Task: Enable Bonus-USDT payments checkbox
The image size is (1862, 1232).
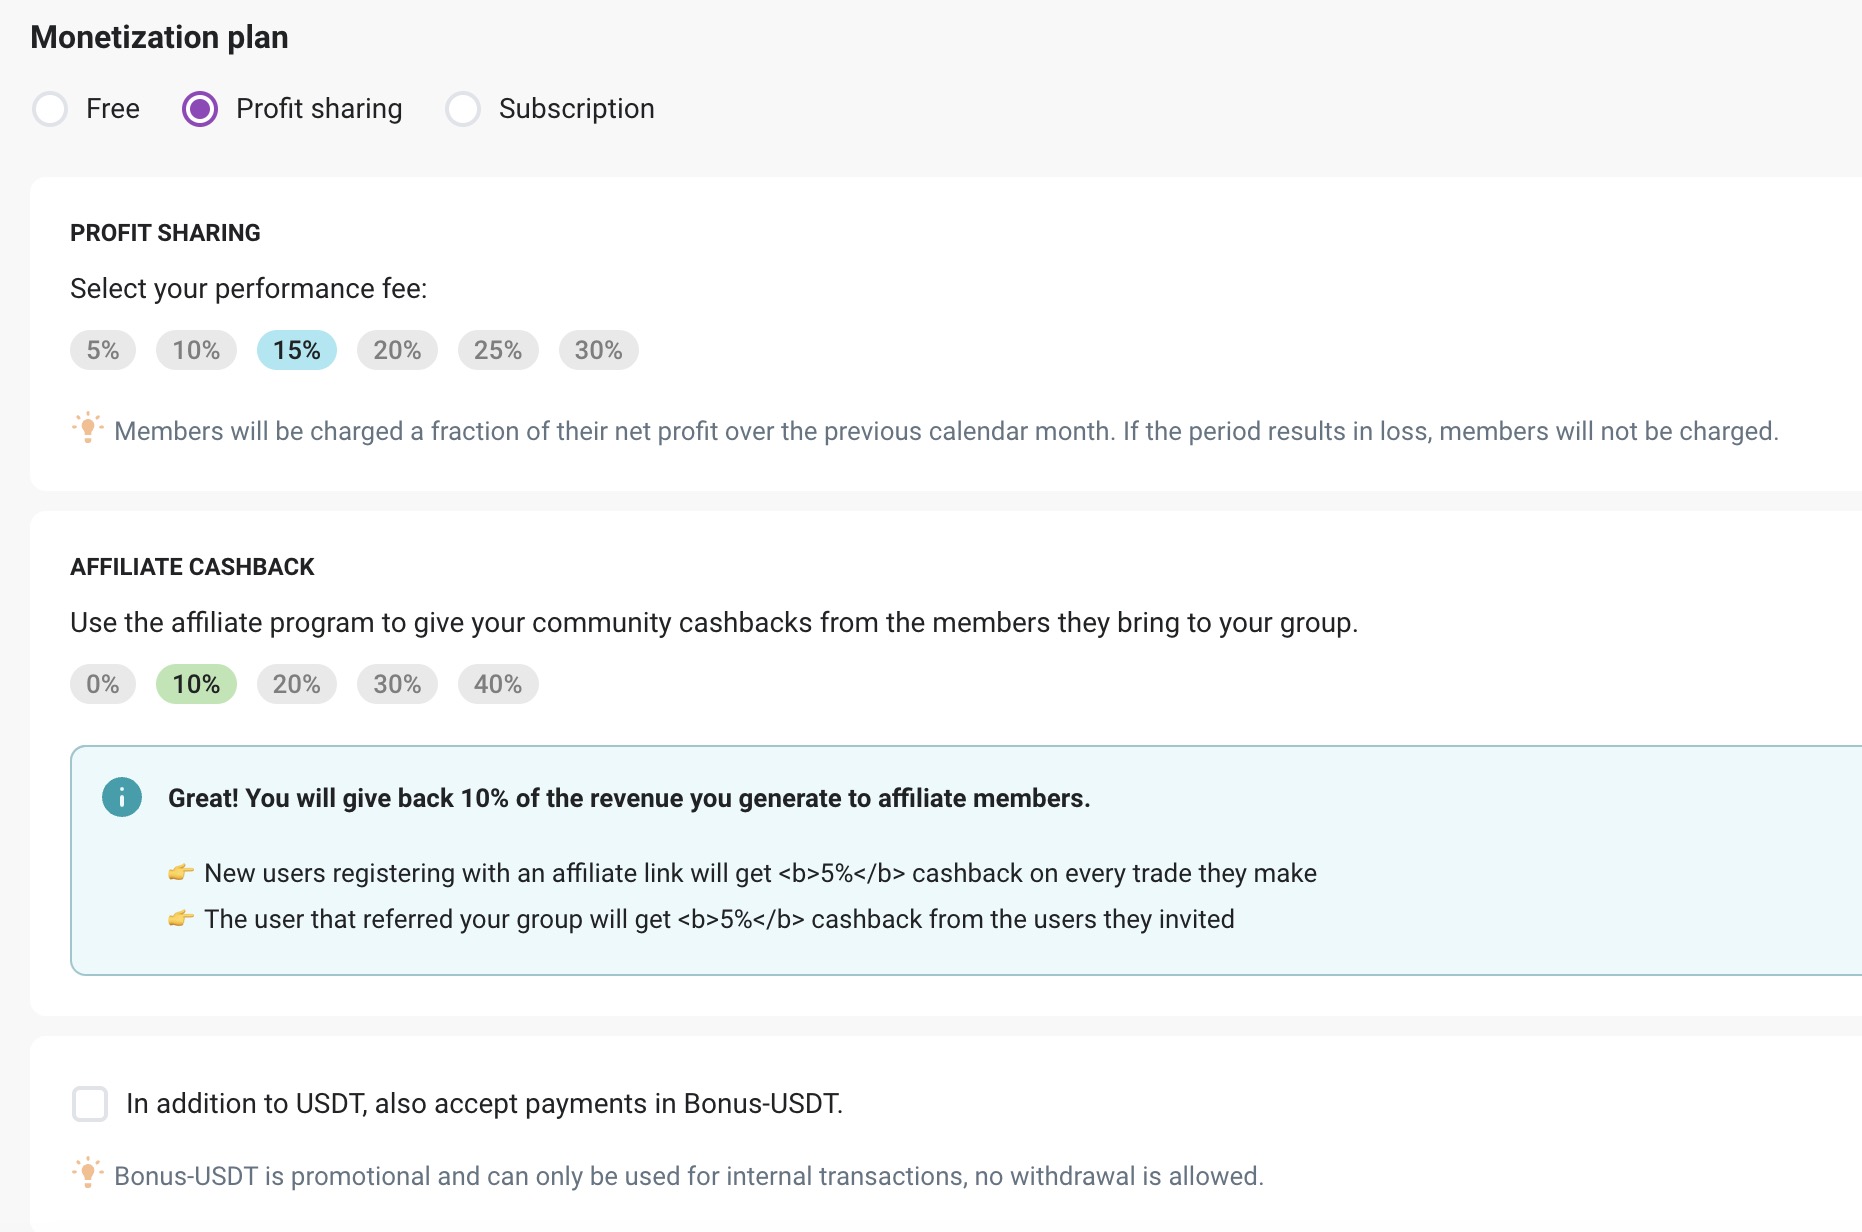Action: (90, 1104)
